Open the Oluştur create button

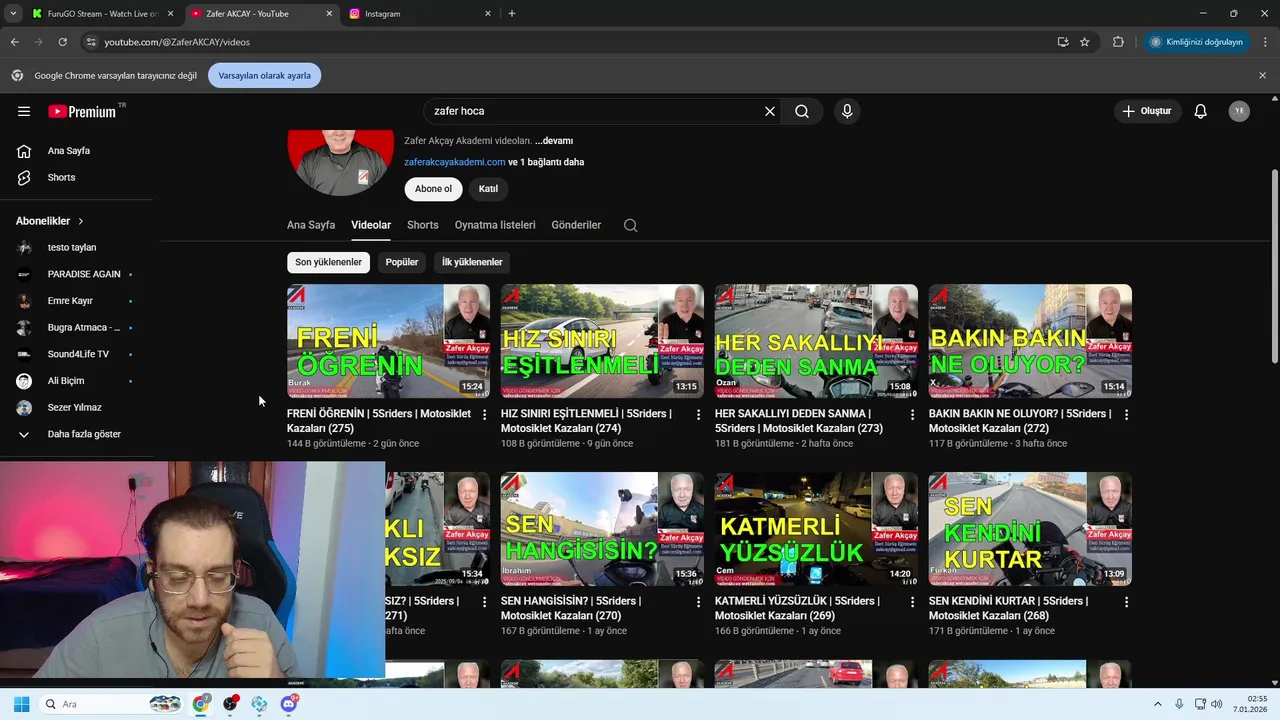click(1147, 111)
